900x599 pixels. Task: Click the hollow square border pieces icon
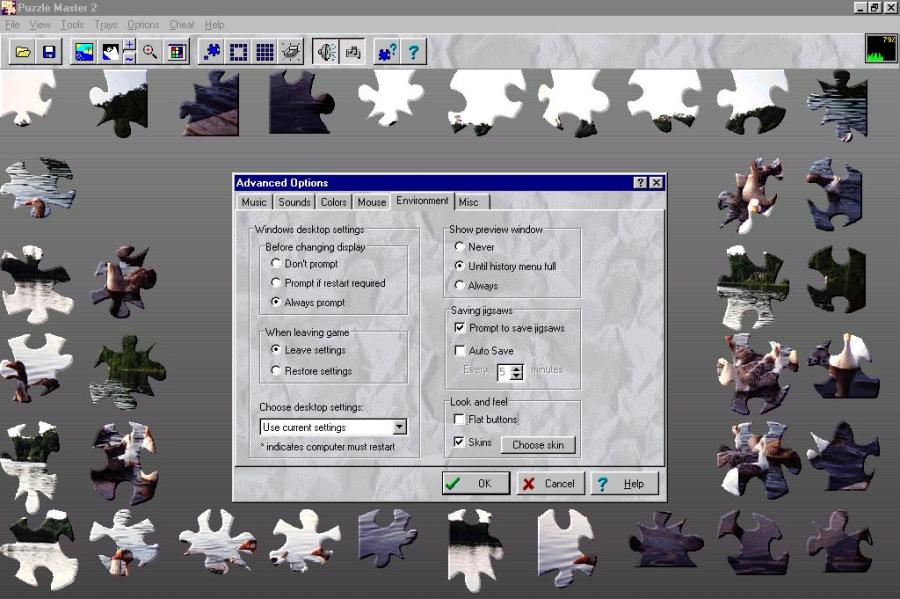pos(238,52)
